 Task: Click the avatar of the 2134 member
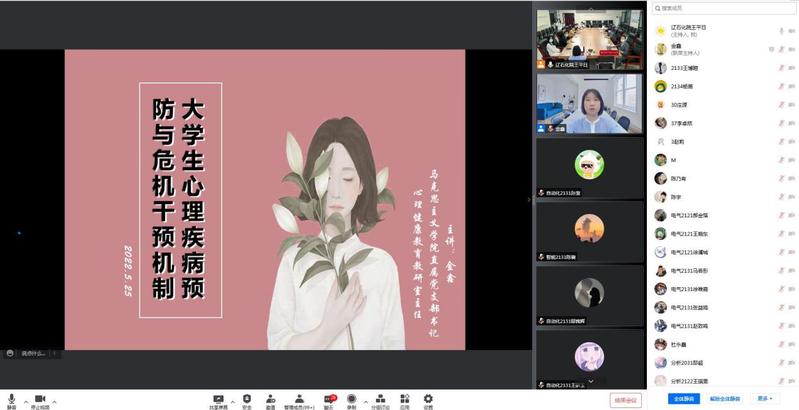[660, 86]
